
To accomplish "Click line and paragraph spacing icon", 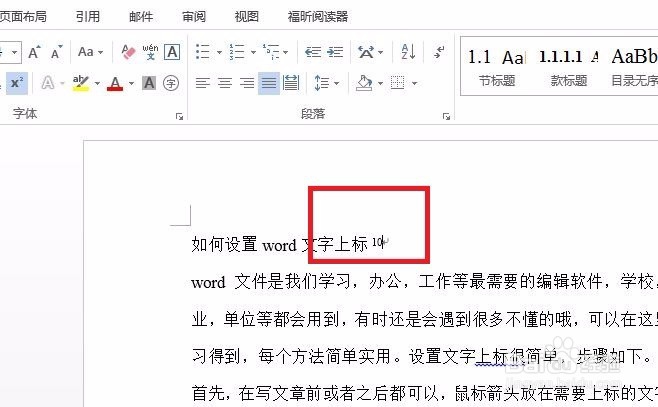I will coord(321,83).
